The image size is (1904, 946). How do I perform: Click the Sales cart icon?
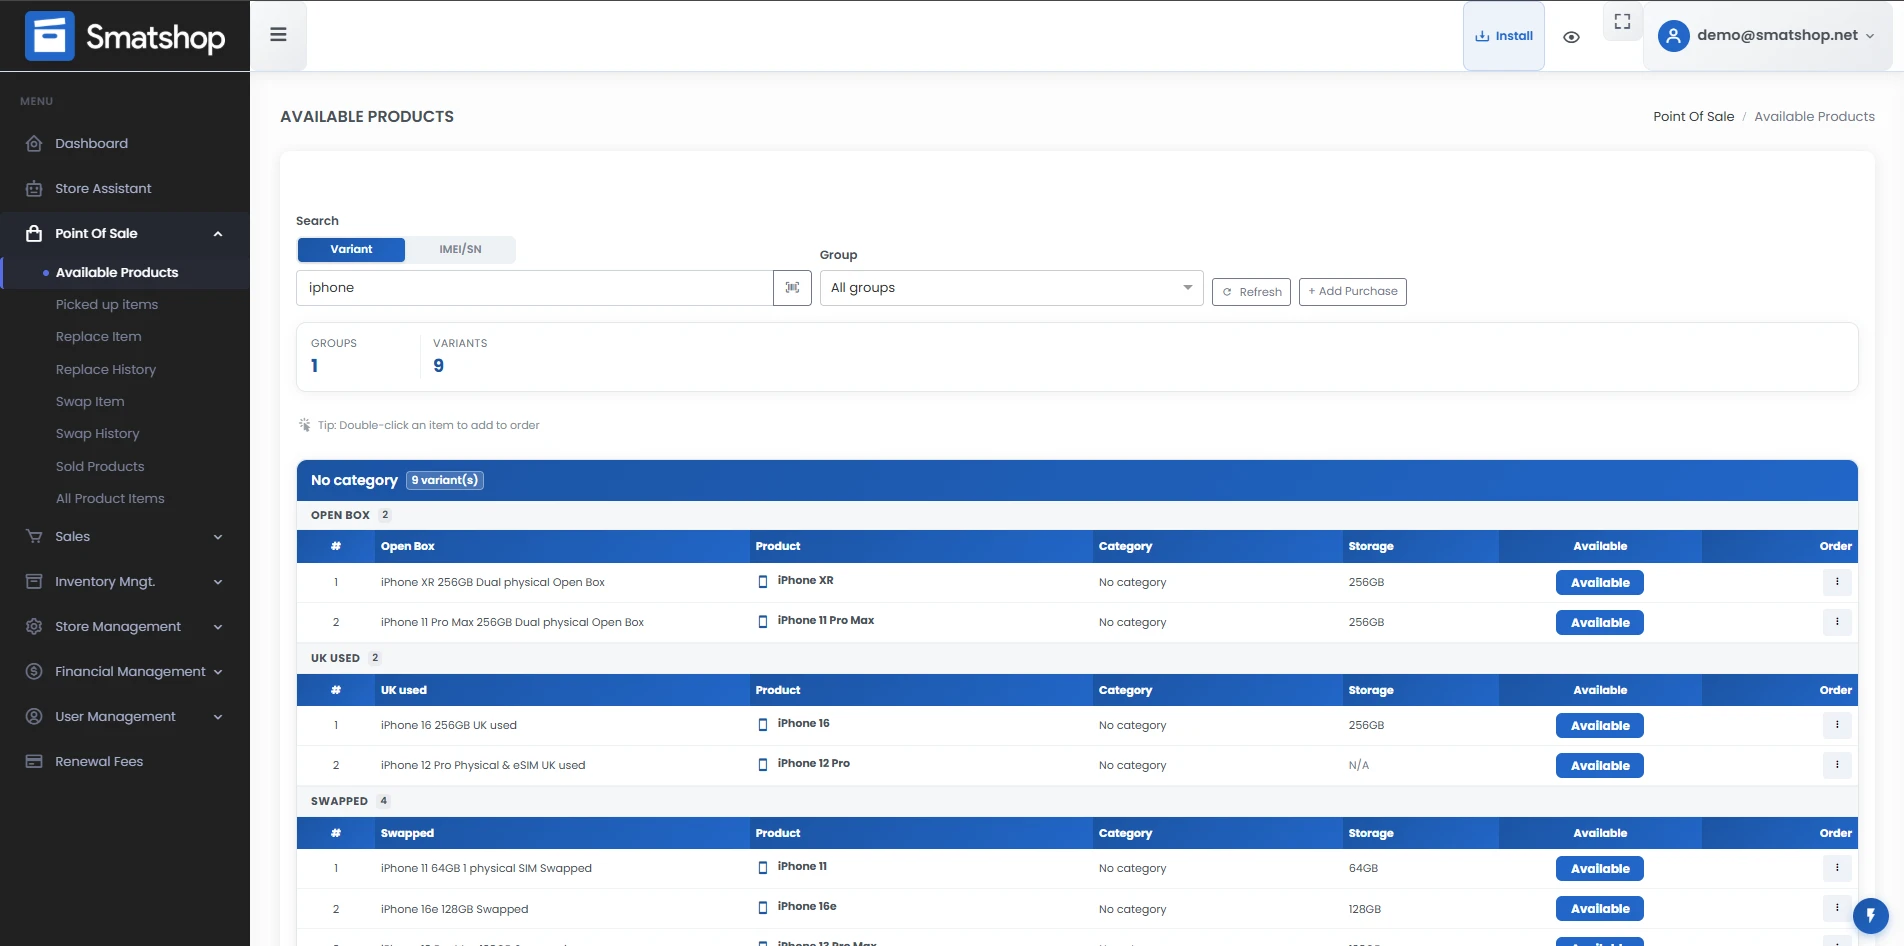[x=34, y=537]
